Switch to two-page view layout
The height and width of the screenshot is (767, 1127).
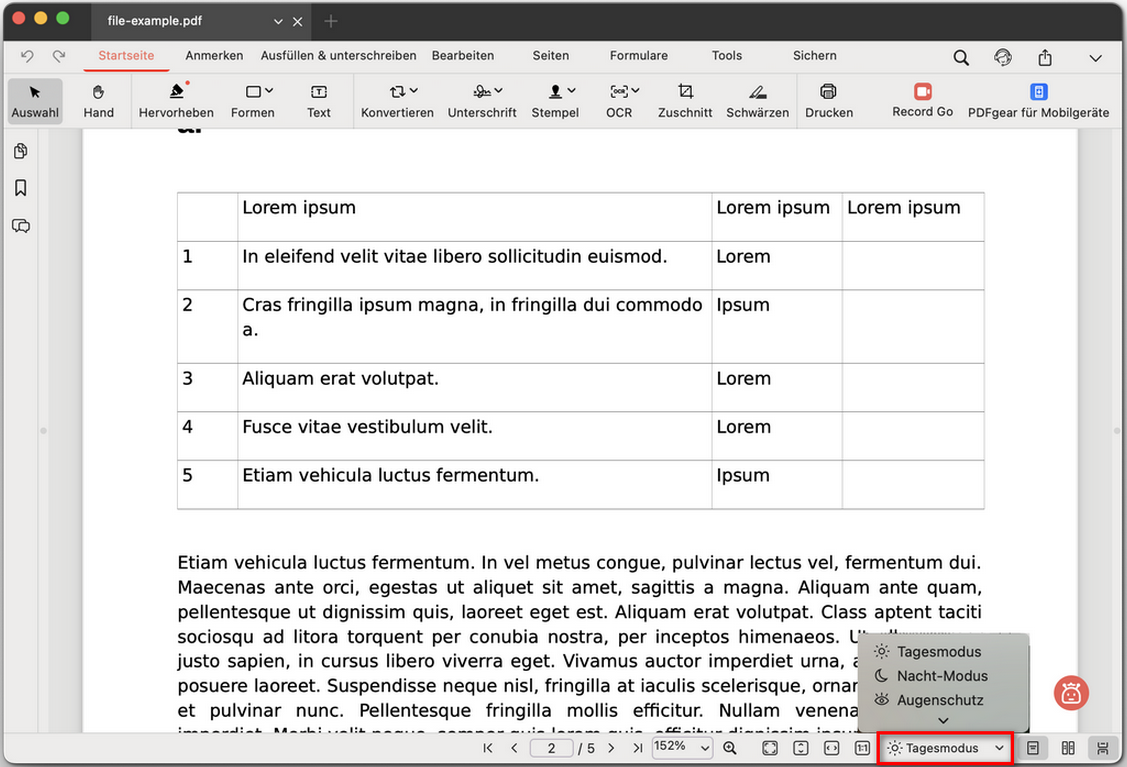[x=1066, y=747]
